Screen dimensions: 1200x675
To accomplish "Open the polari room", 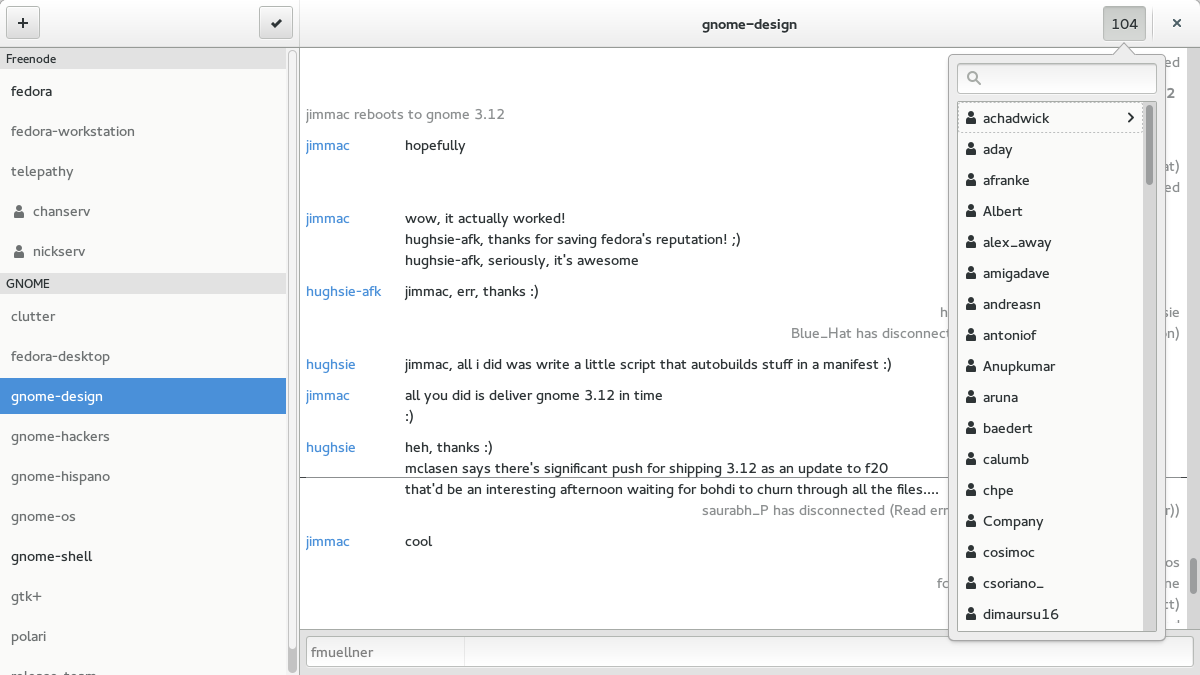I will [143, 636].
